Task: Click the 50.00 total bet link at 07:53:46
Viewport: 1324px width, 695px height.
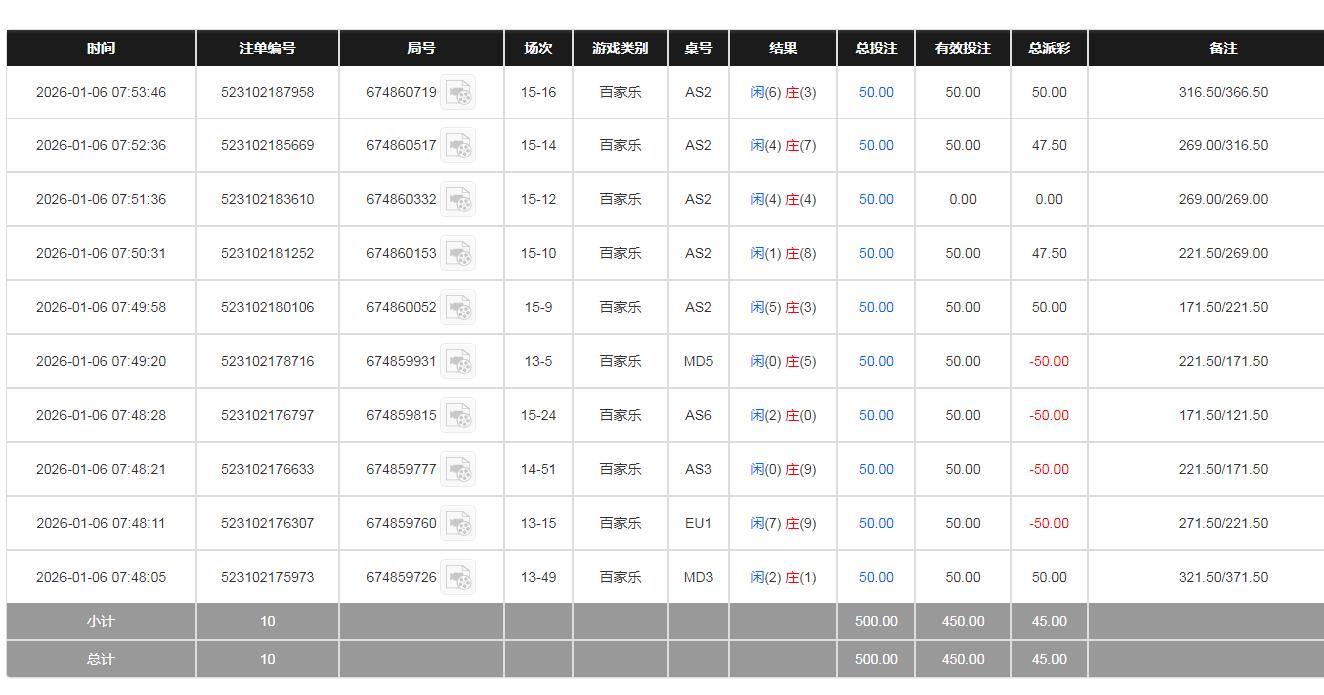Action: pos(876,93)
